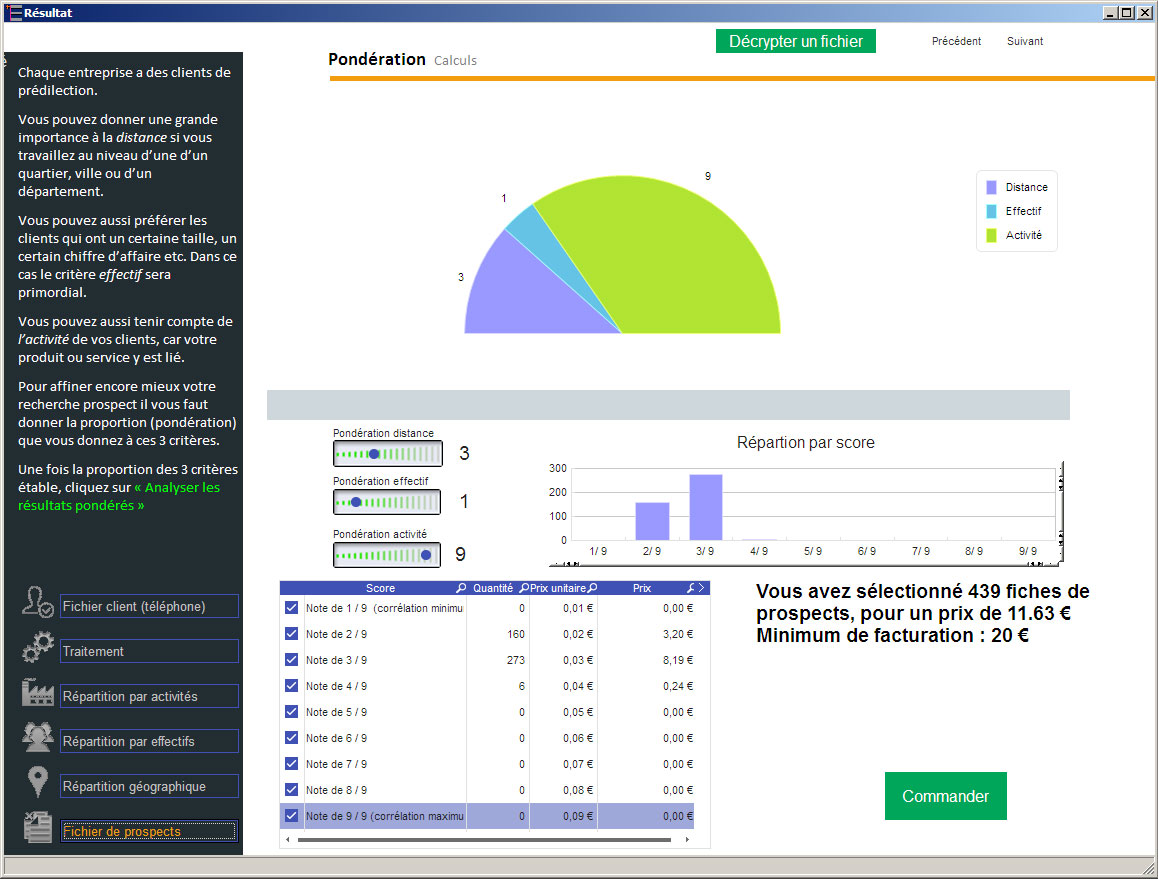Click the user icon beside Fichier client (téléphone)

37,602
